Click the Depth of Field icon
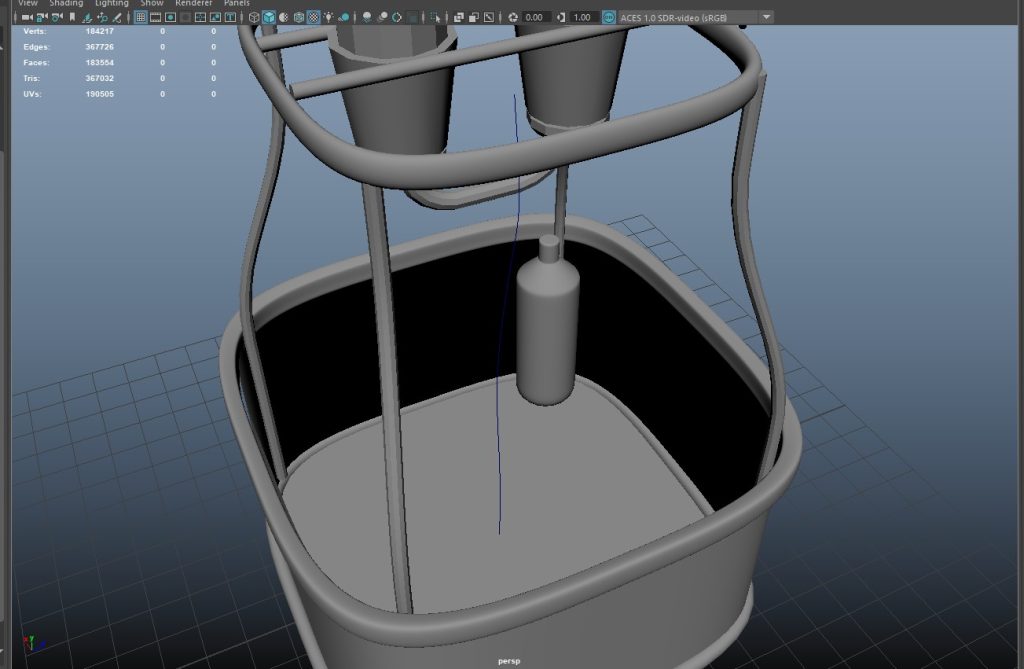Screen dimensions: 1024x669 (413, 18)
